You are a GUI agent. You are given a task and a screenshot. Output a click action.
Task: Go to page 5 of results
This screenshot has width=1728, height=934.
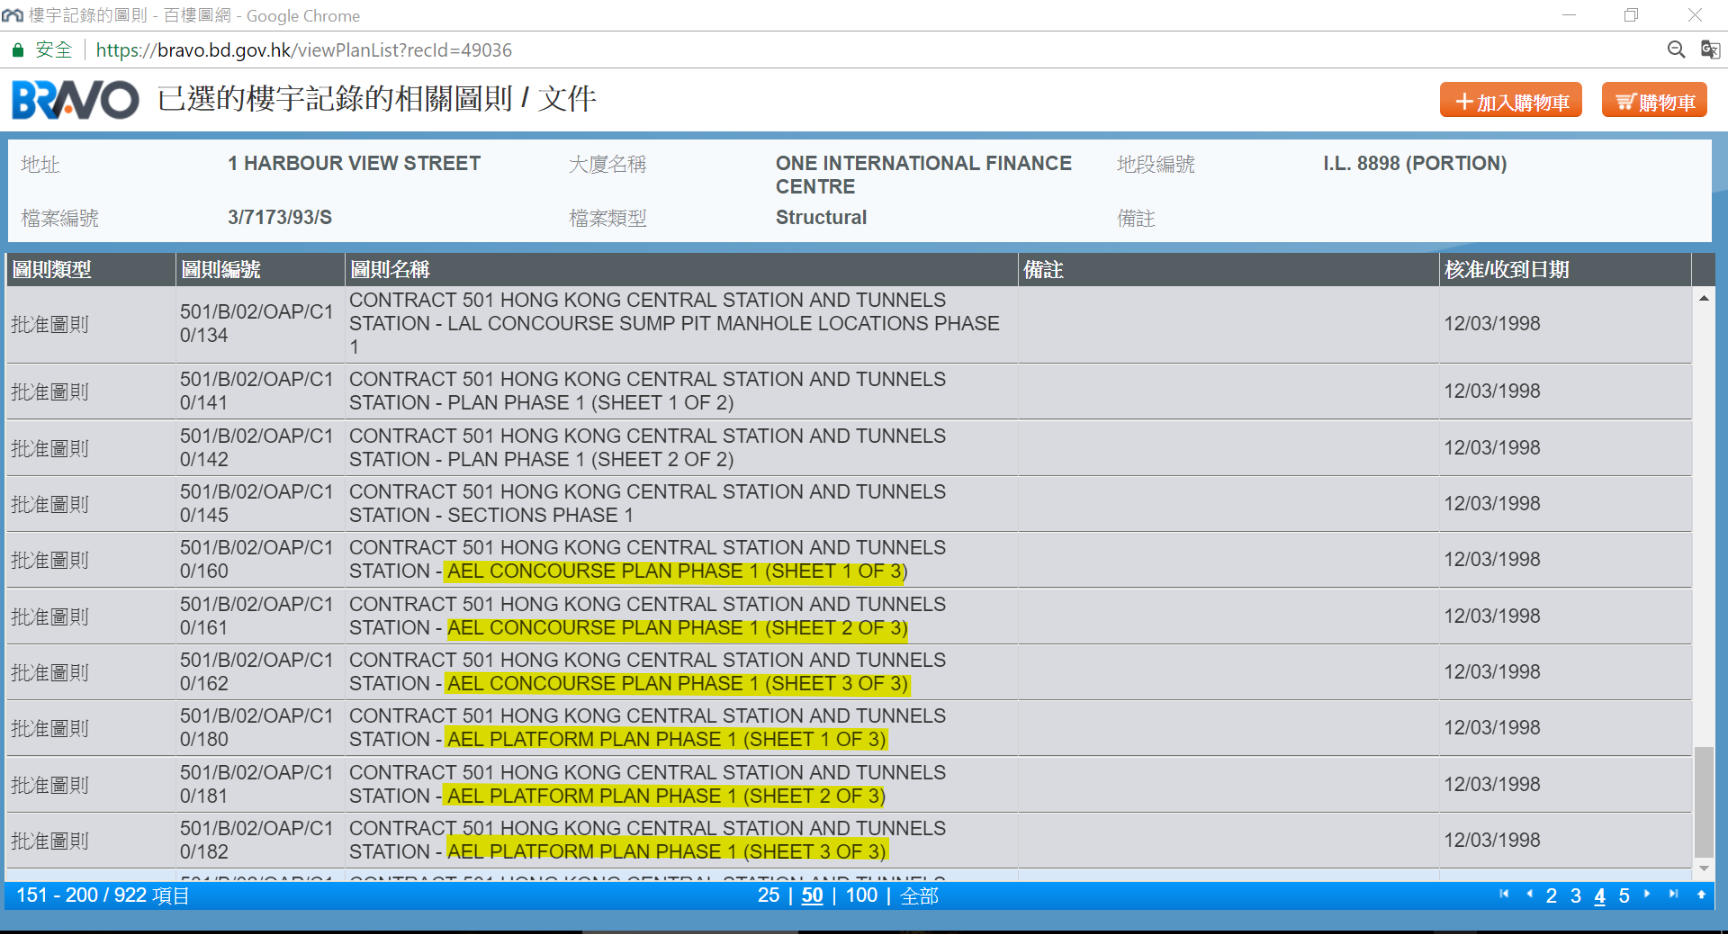[1624, 896]
